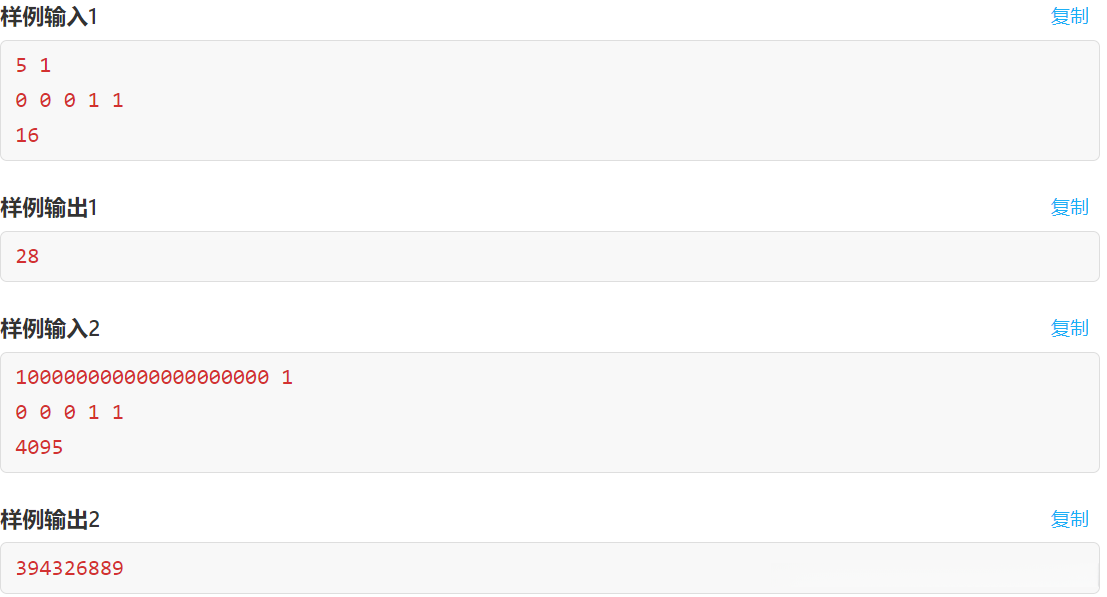
Task: Click the value 4095 in 样例输入2
Action: 39,447
